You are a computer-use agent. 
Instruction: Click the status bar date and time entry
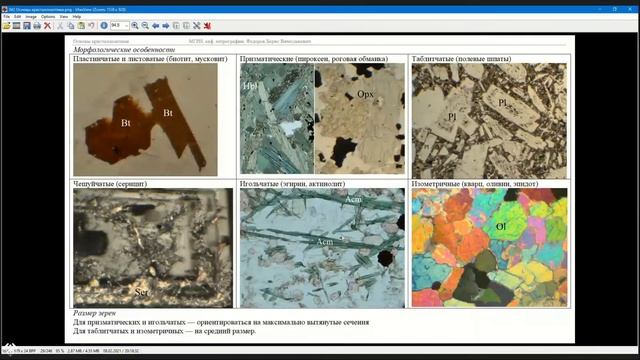[121, 351]
